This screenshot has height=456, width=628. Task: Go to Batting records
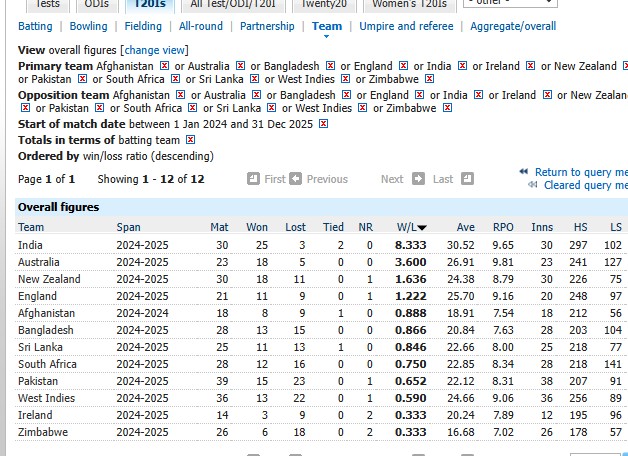pos(35,26)
